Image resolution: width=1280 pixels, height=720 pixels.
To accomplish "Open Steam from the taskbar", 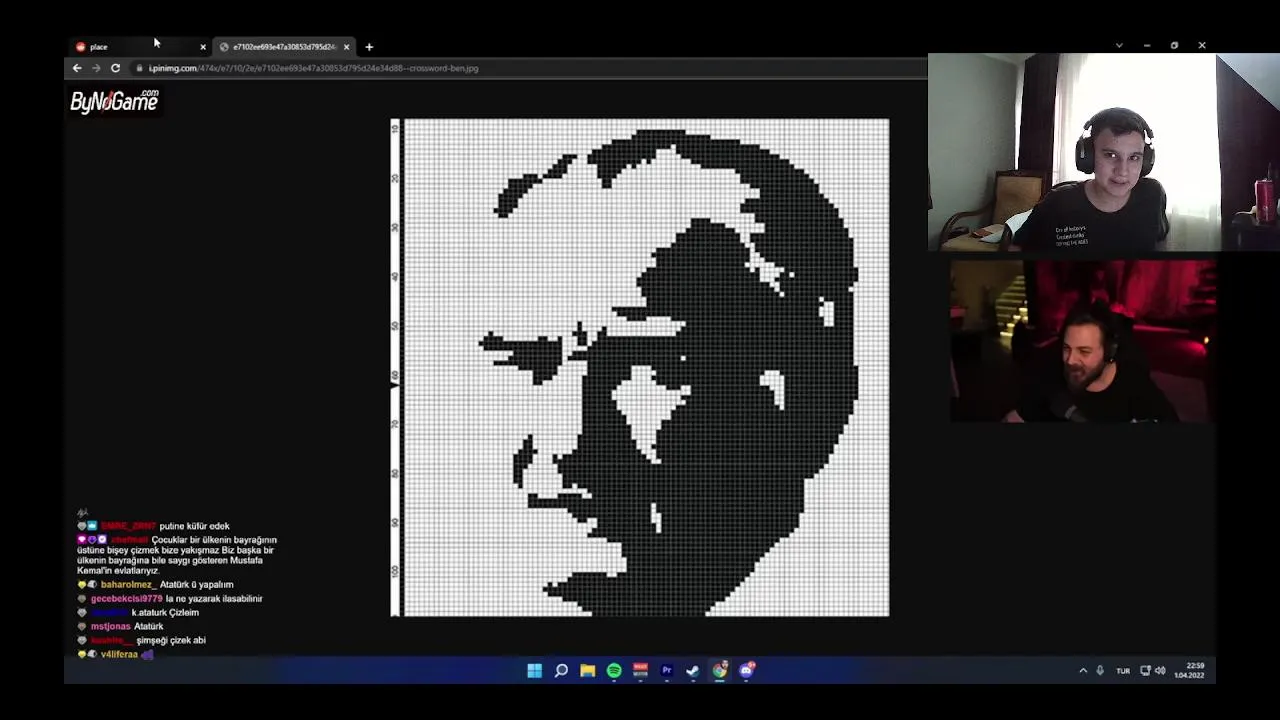I will 692,671.
